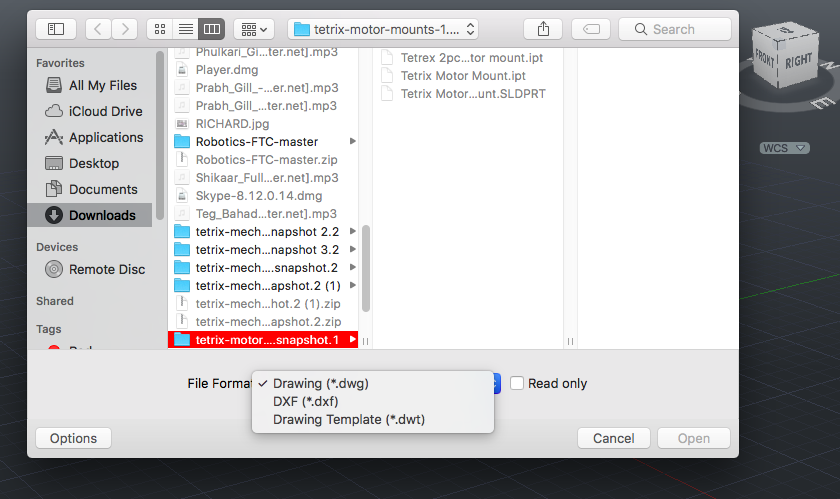The image size is (840, 499).
Task: Expand arrow of tetrix-mech...napshot 3.2
Action: pos(352,249)
